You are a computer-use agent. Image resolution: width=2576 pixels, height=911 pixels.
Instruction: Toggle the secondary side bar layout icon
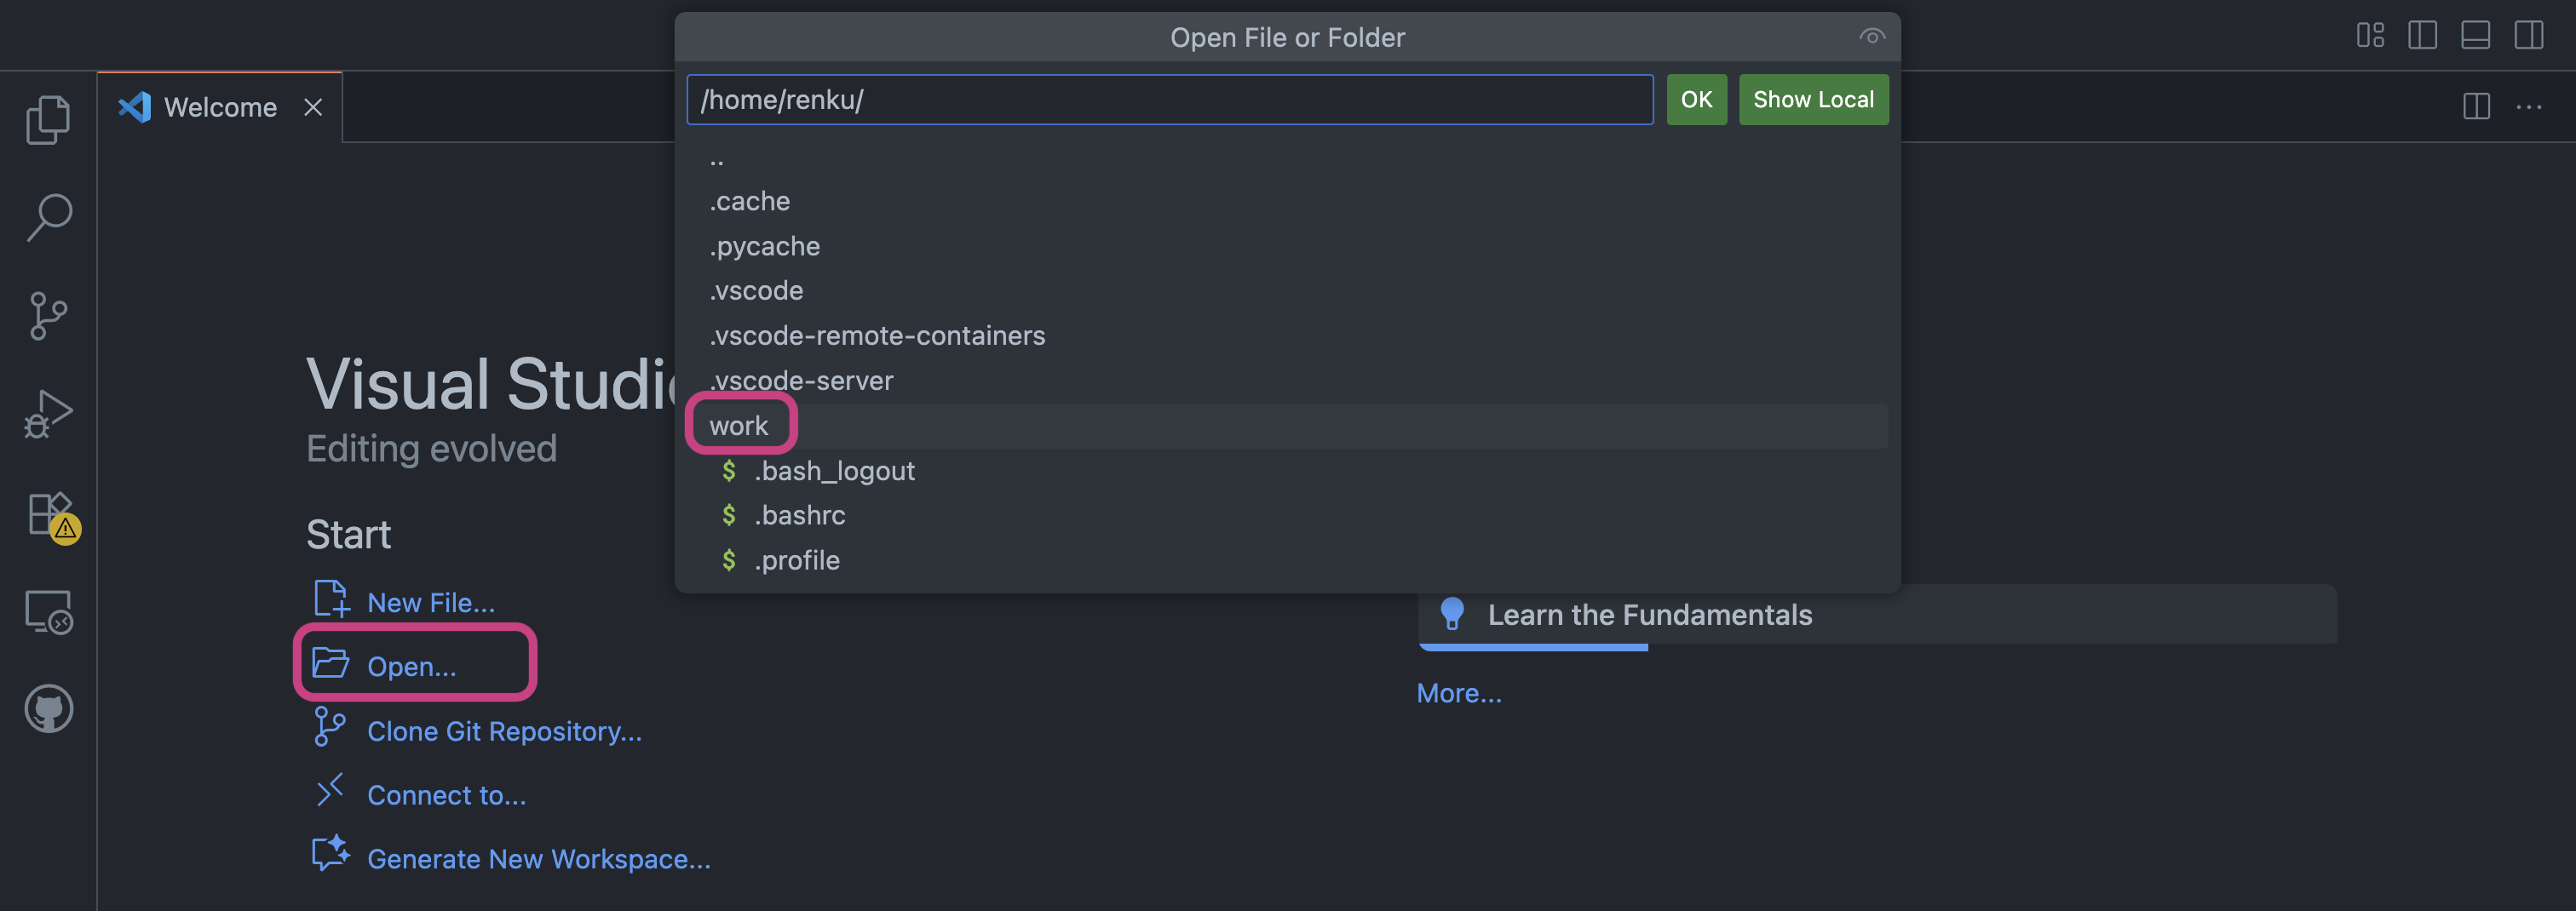coord(2528,36)
